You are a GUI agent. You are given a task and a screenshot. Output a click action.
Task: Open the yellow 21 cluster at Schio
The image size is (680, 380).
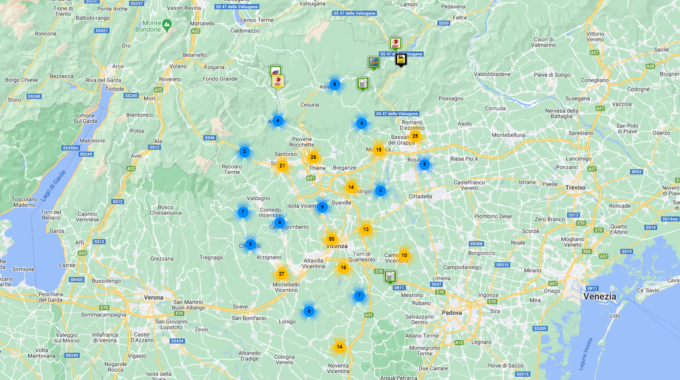coord(282,165)
